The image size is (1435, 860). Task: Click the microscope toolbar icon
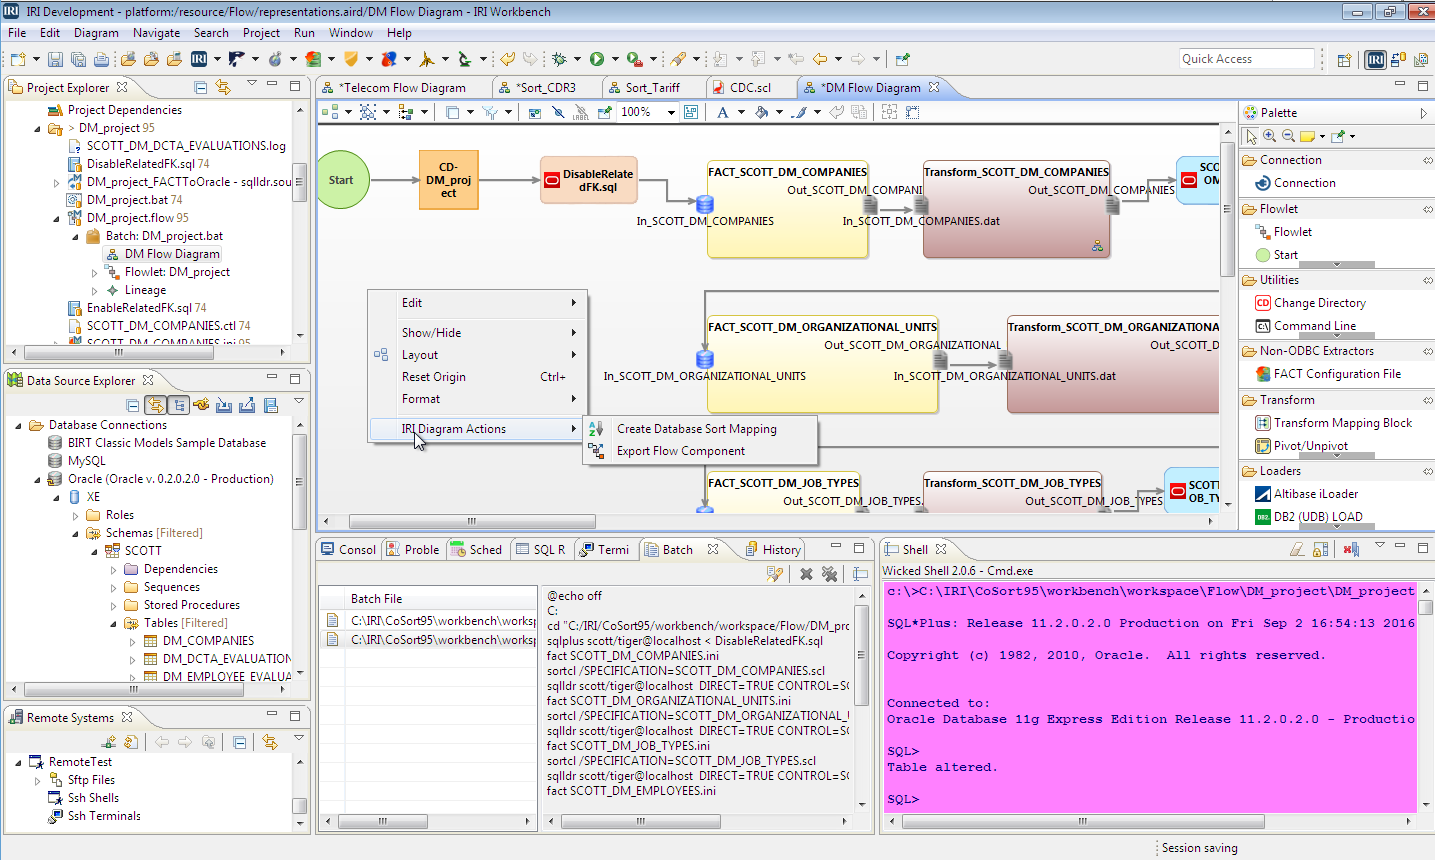[465, 60]
